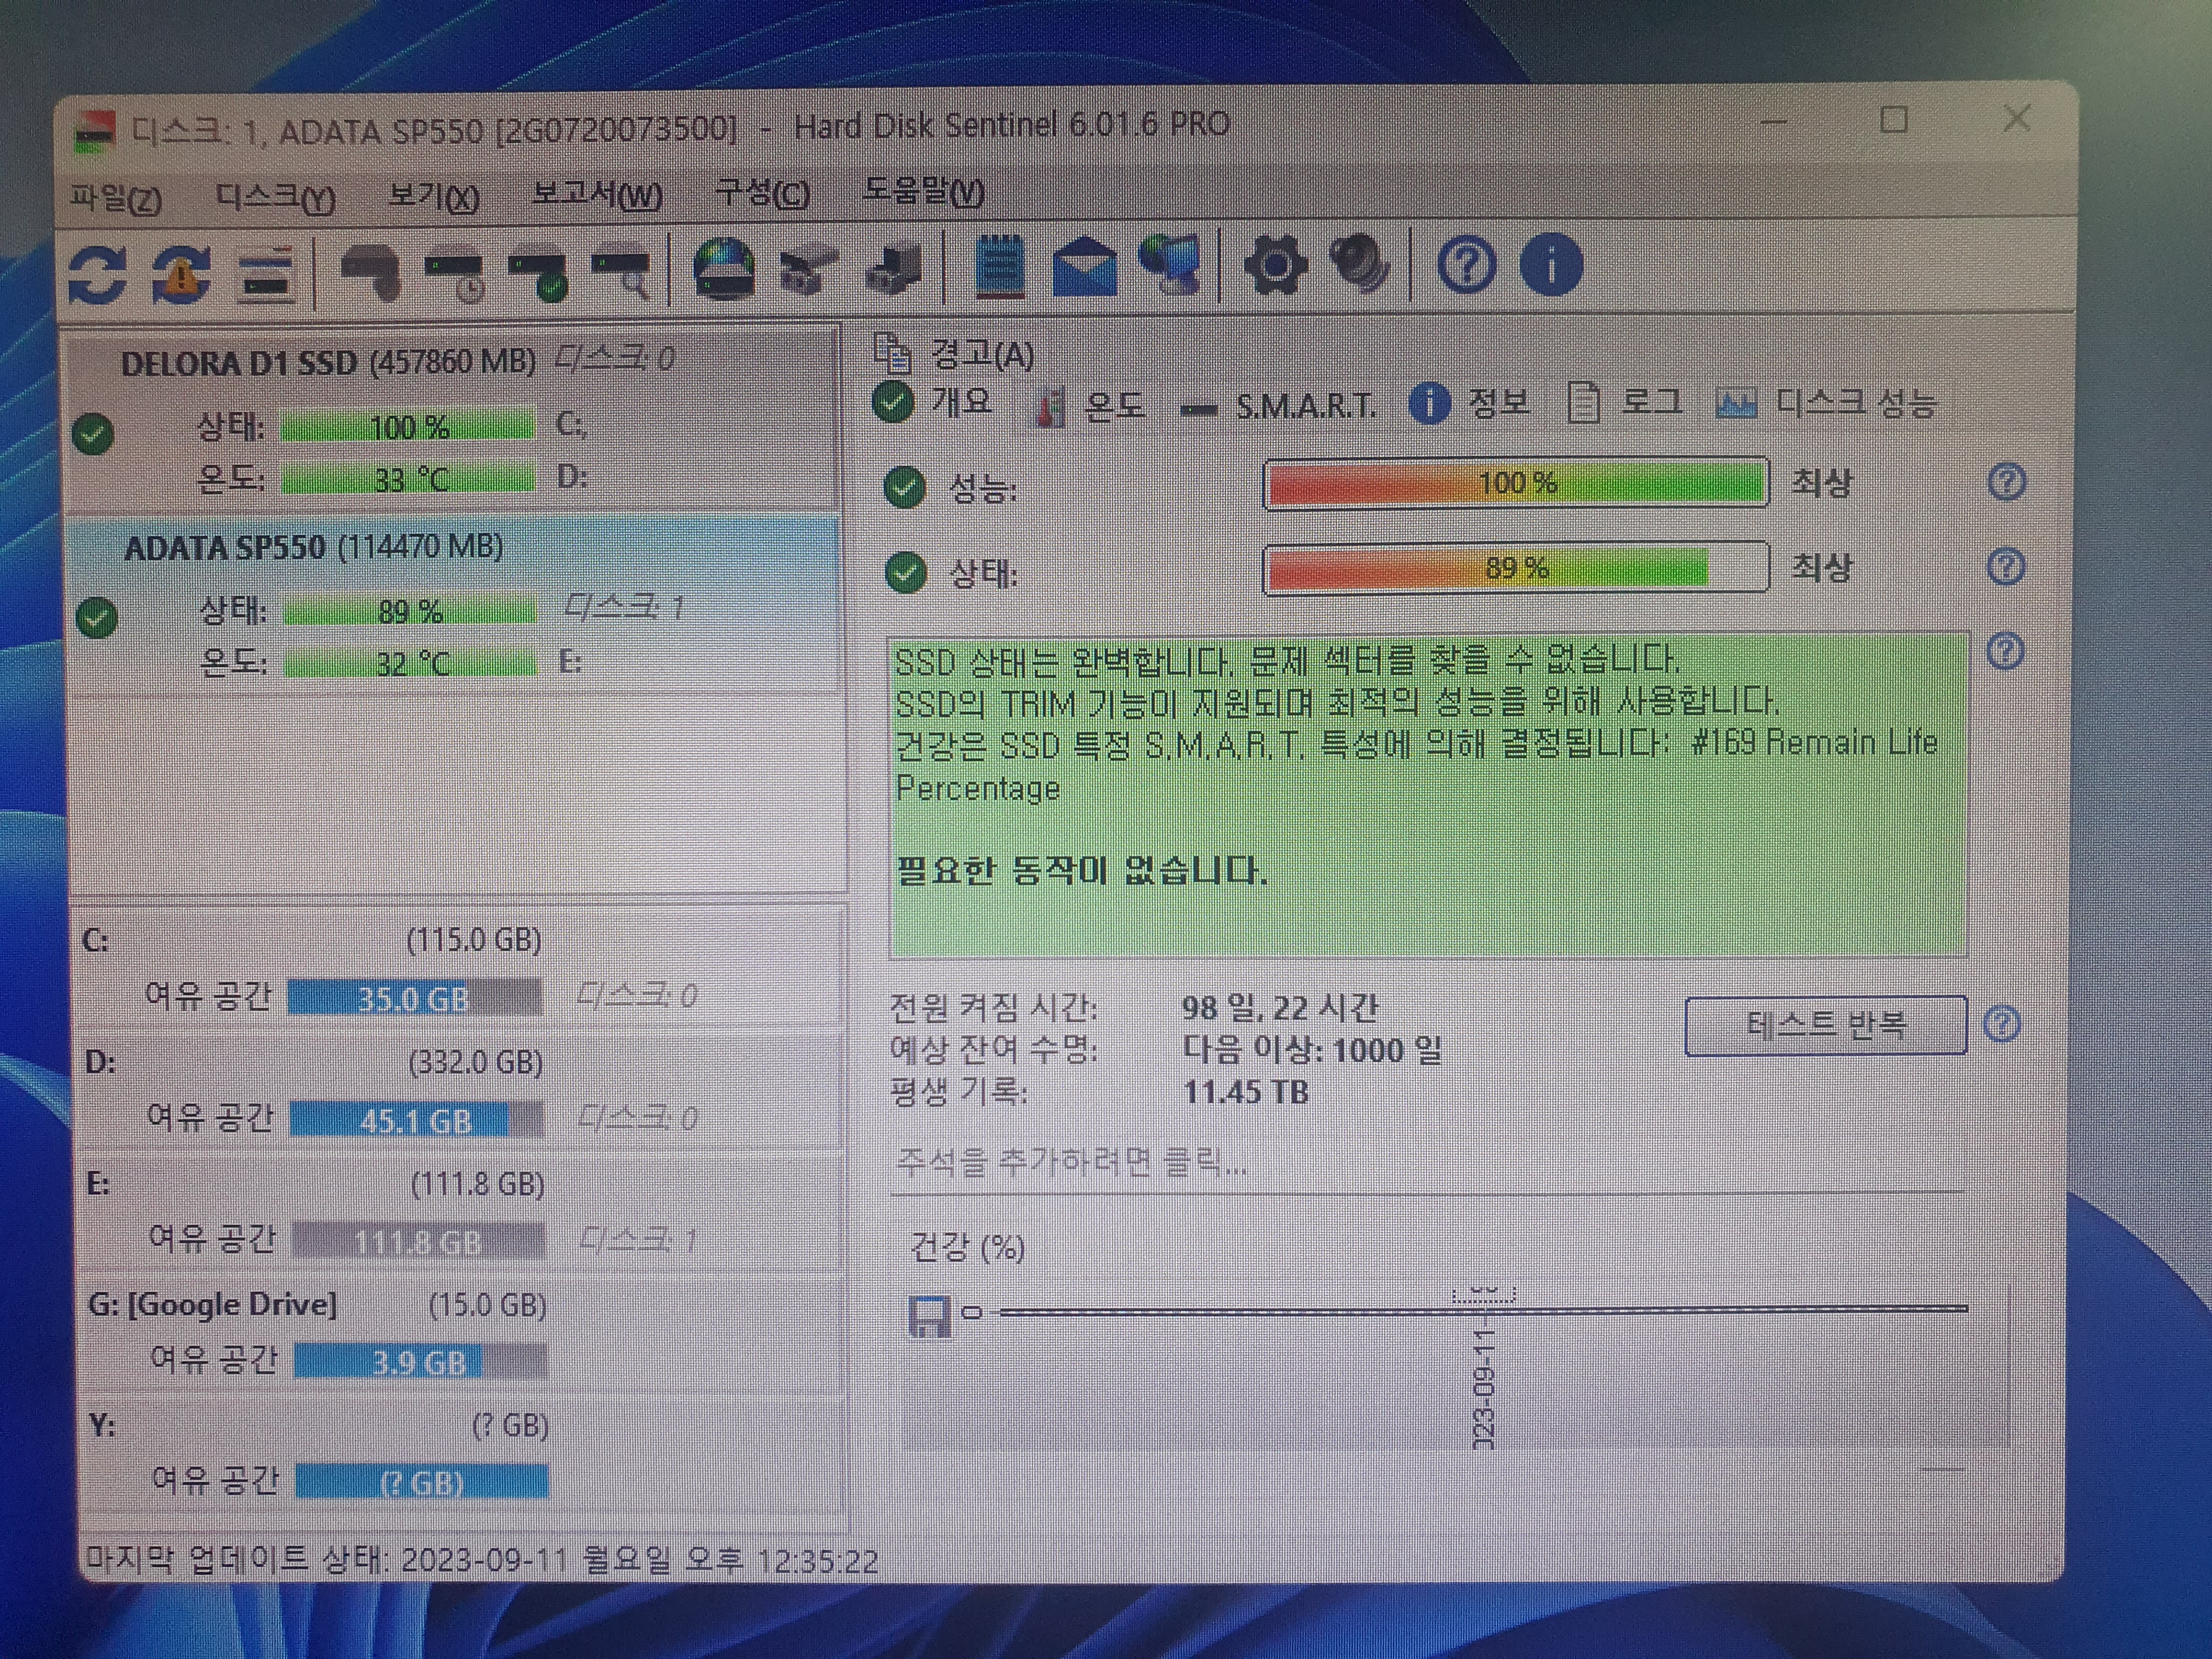Click the 98 일, 22 시간 power-on time
The image size is (2212, 1659).
1281,1007
